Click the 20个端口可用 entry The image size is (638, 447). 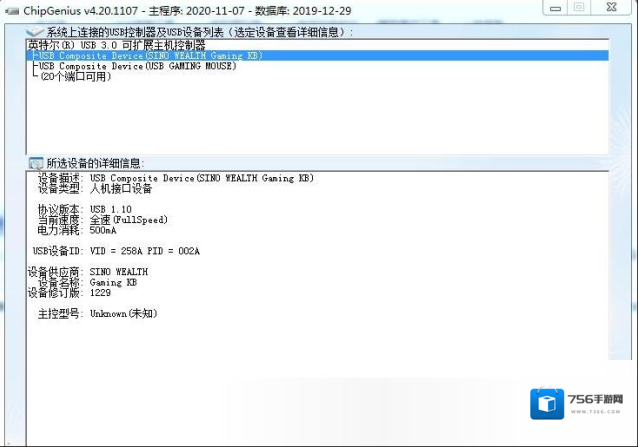[75, 78]
